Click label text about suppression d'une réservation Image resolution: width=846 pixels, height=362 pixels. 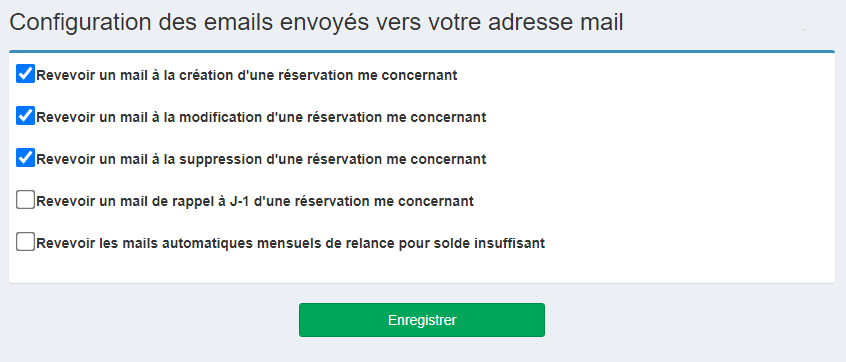click(x=261, y=159)
